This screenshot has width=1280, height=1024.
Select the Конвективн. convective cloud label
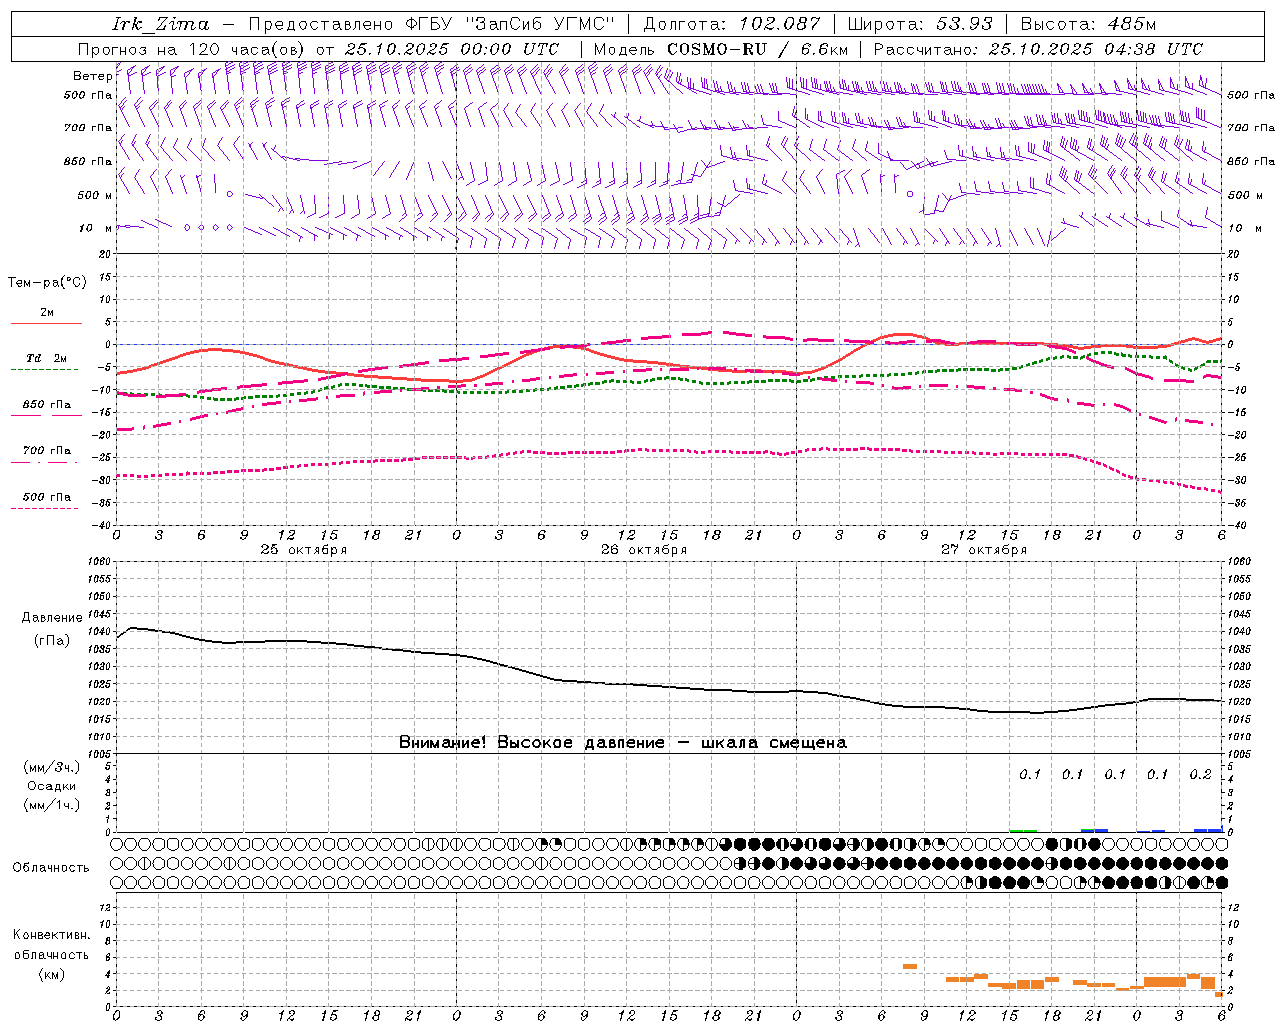tap(51, 935)
